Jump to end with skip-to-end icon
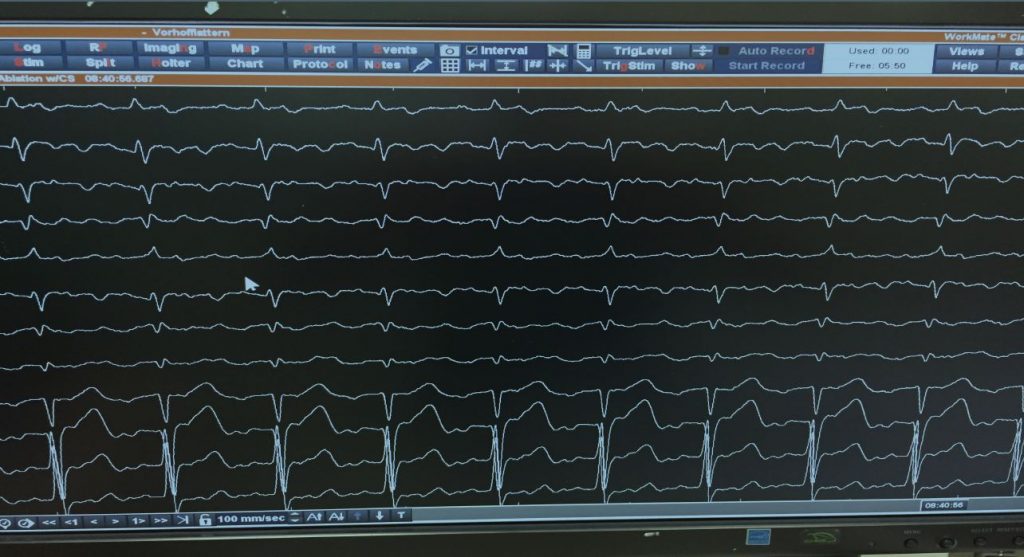Viewport: 1024px width, 557px height. point(181,520)
